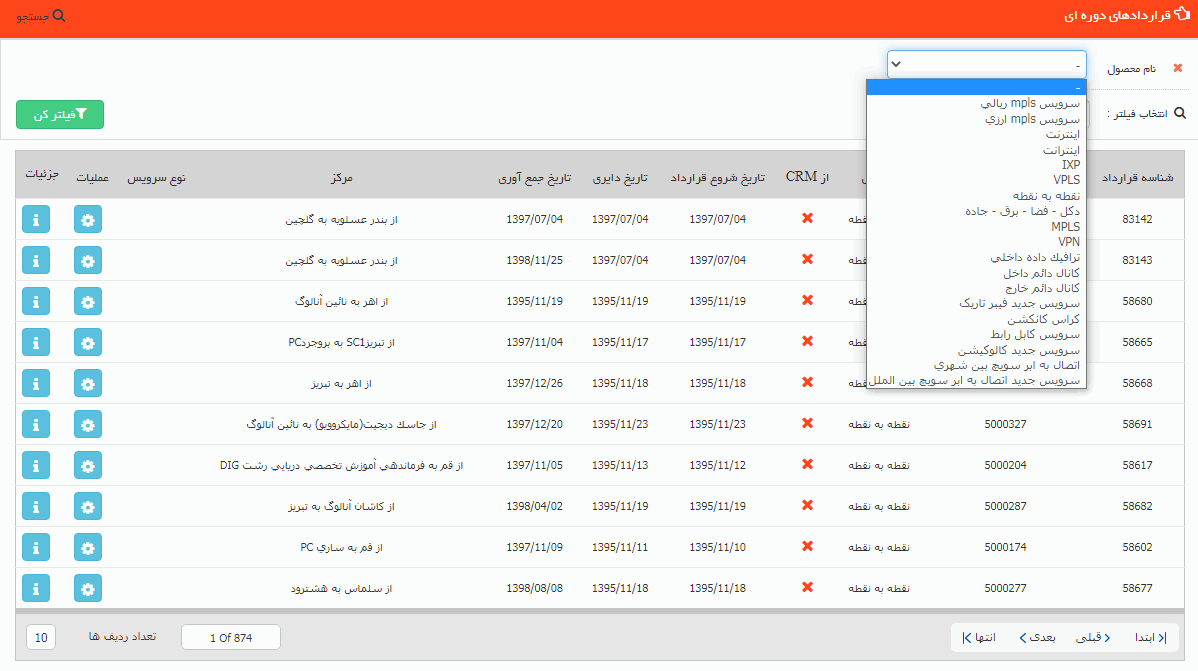Sort by شناسه قرارداد column header

1137,177
